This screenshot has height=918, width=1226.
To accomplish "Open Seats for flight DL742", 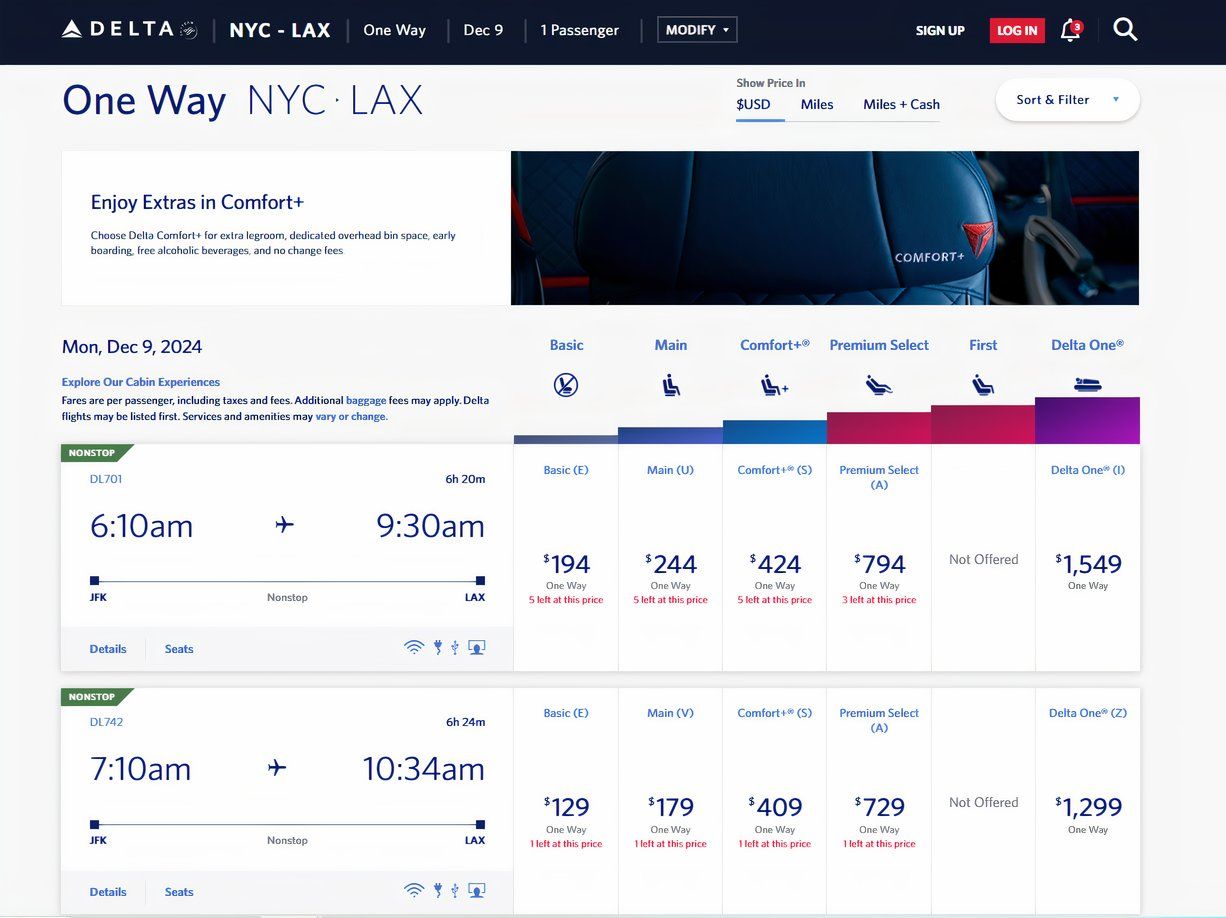I will (179, 892).
